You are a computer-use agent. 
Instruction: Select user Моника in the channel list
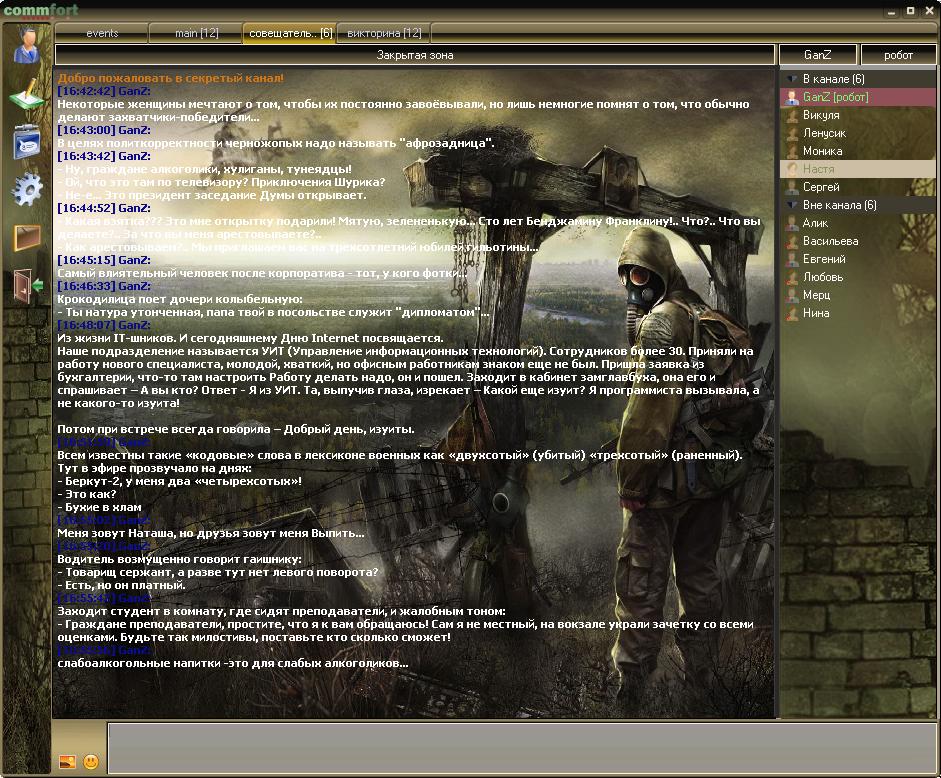(x=822, y=151)
